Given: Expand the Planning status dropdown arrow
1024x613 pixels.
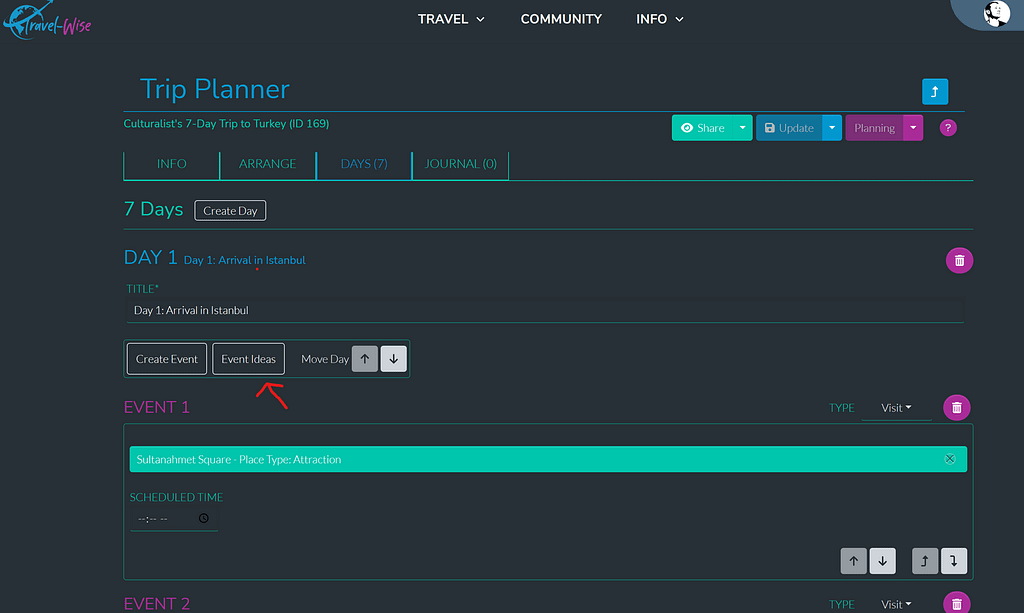Looking at the screenshot, I should pos(913,128).
